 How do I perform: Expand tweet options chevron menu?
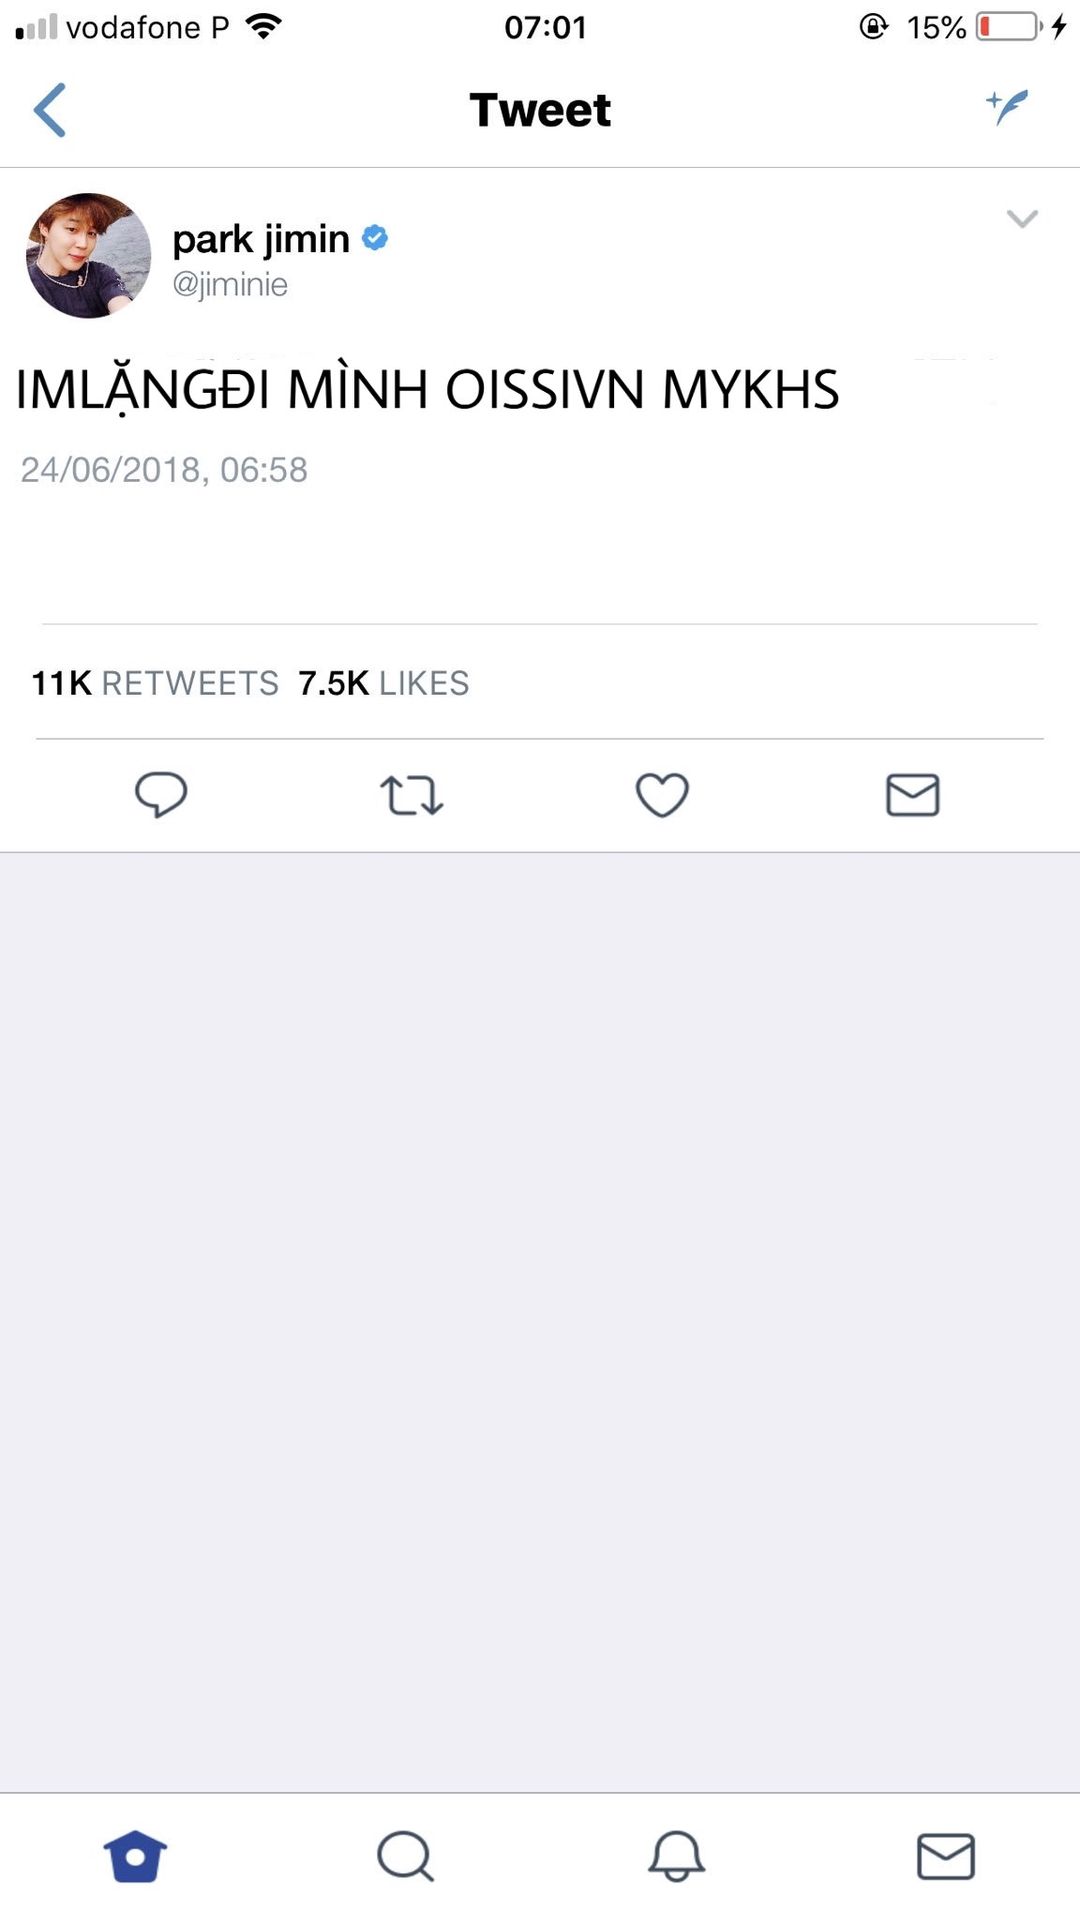click(x=1022, y=219)
